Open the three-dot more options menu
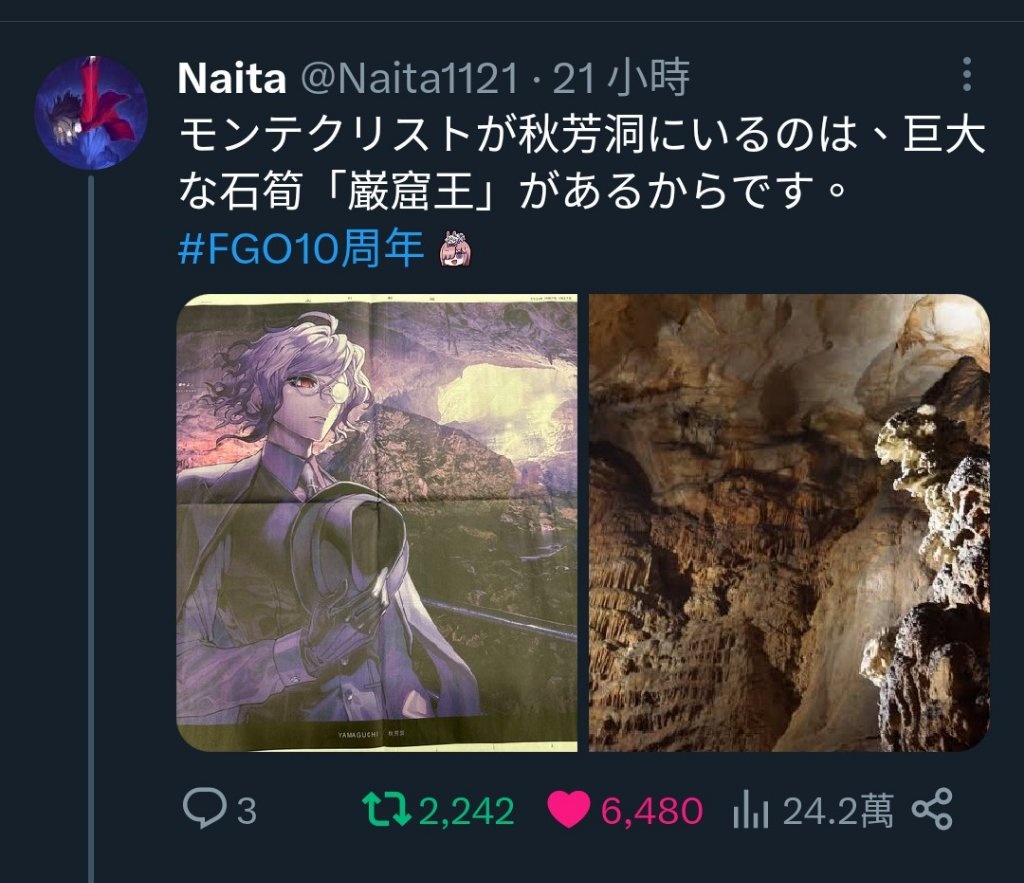Image resolution: width=1024 pixels, height=883 pixels. coord(966,75)
